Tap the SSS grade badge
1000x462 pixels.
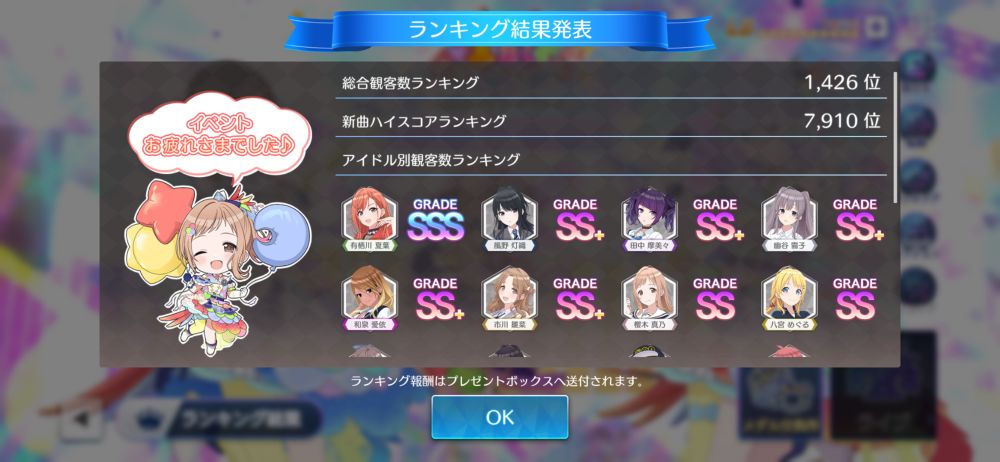coord(436,221)
